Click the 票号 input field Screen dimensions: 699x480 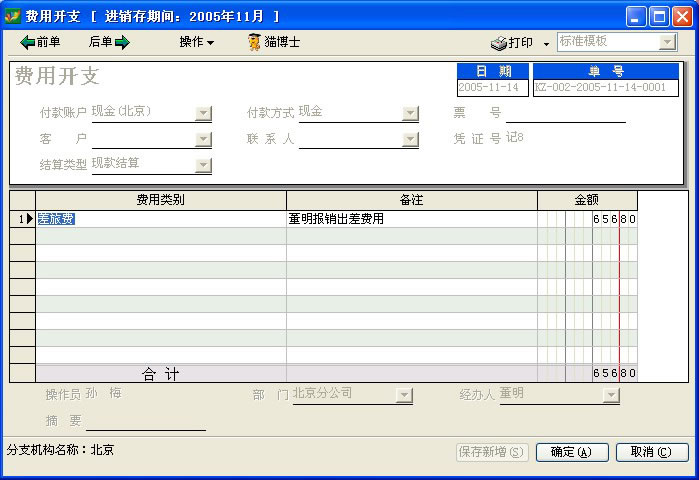(565, 113)
